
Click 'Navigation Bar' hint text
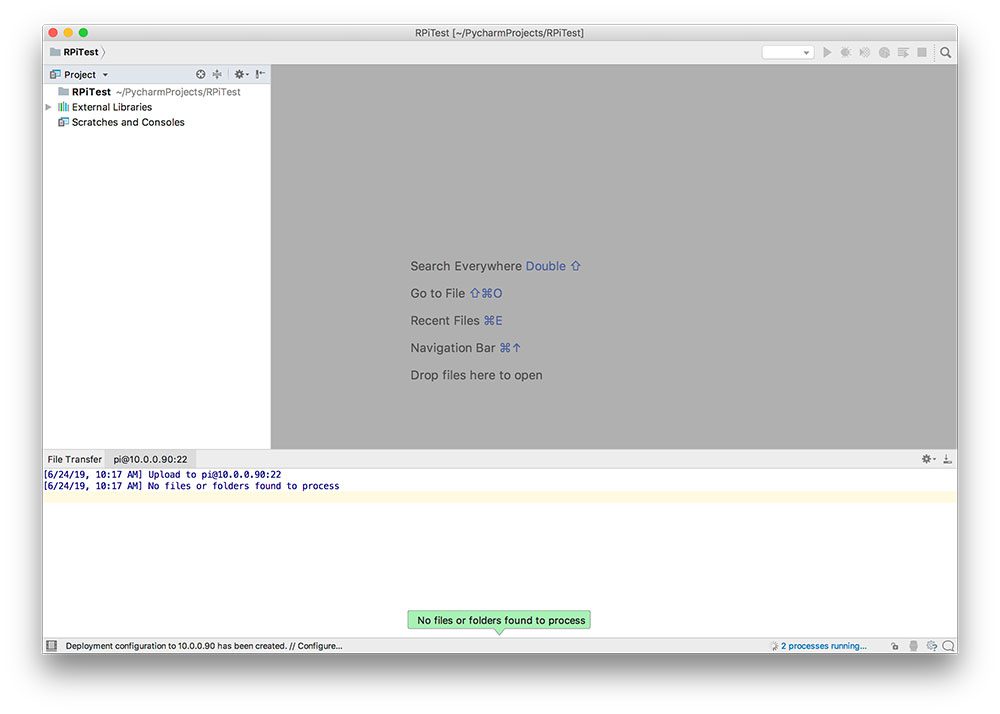click(453, 348)
